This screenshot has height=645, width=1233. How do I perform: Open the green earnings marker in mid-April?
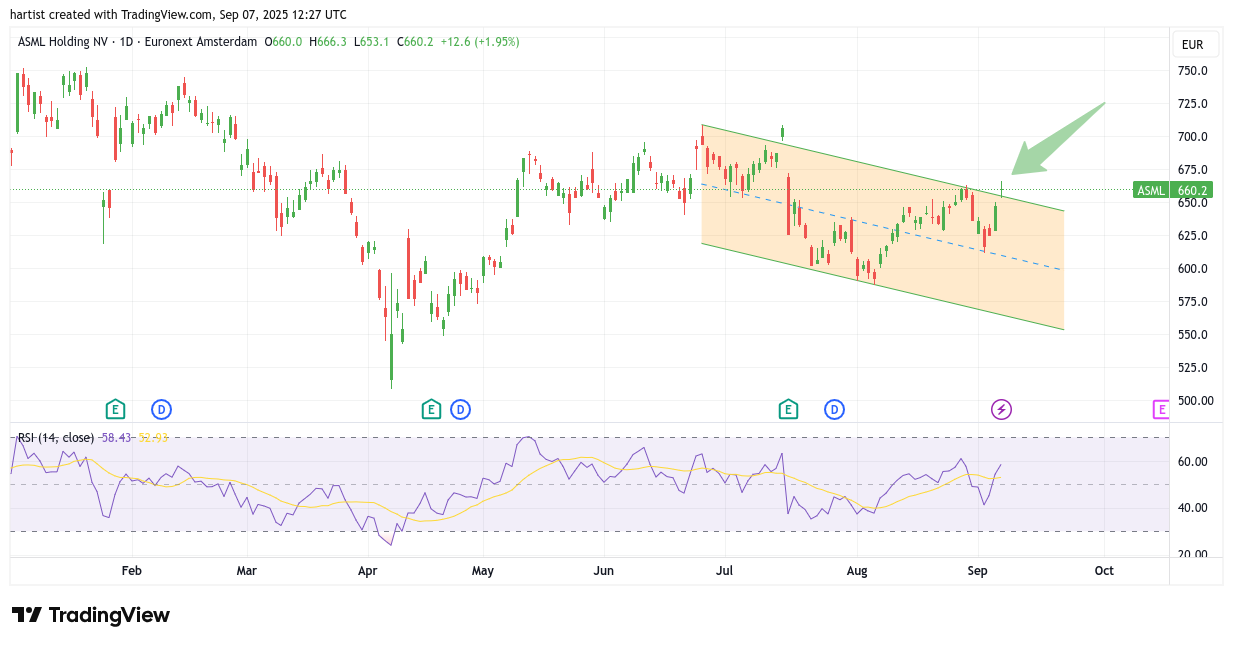pos(431,409)
